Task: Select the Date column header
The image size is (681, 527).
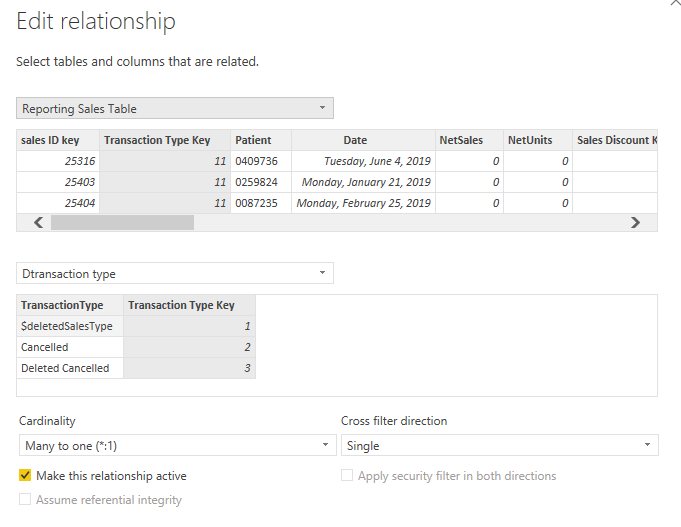Action: [364, 140]
